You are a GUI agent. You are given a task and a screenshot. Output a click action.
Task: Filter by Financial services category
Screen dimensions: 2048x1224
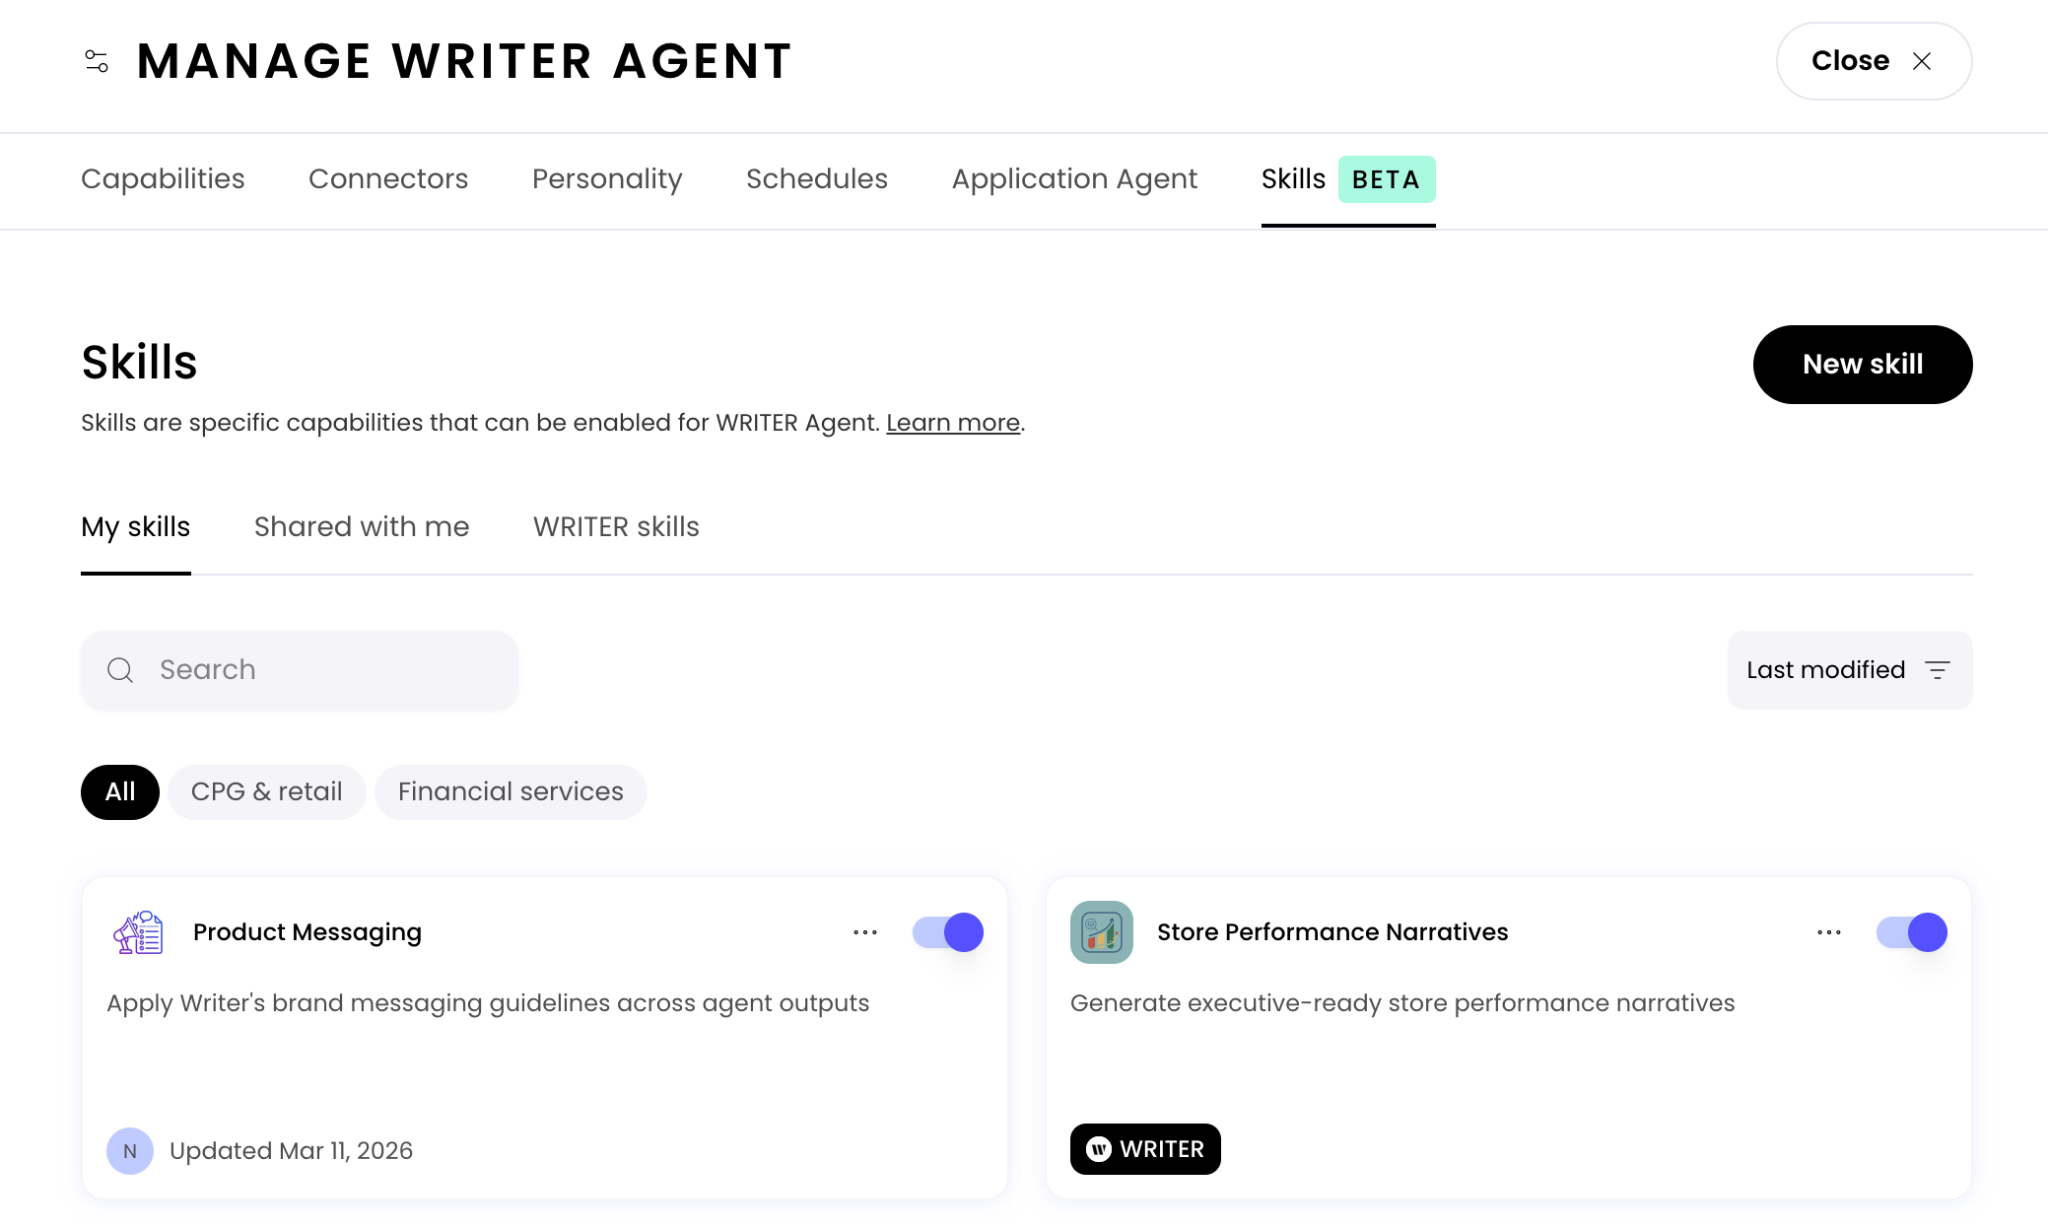coord(510,792)
